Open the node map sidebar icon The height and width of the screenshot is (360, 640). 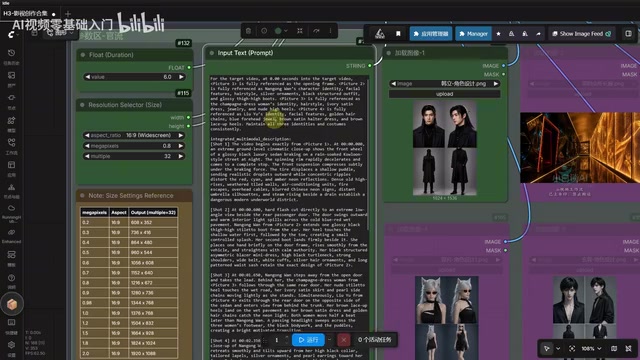click(11, 187)
